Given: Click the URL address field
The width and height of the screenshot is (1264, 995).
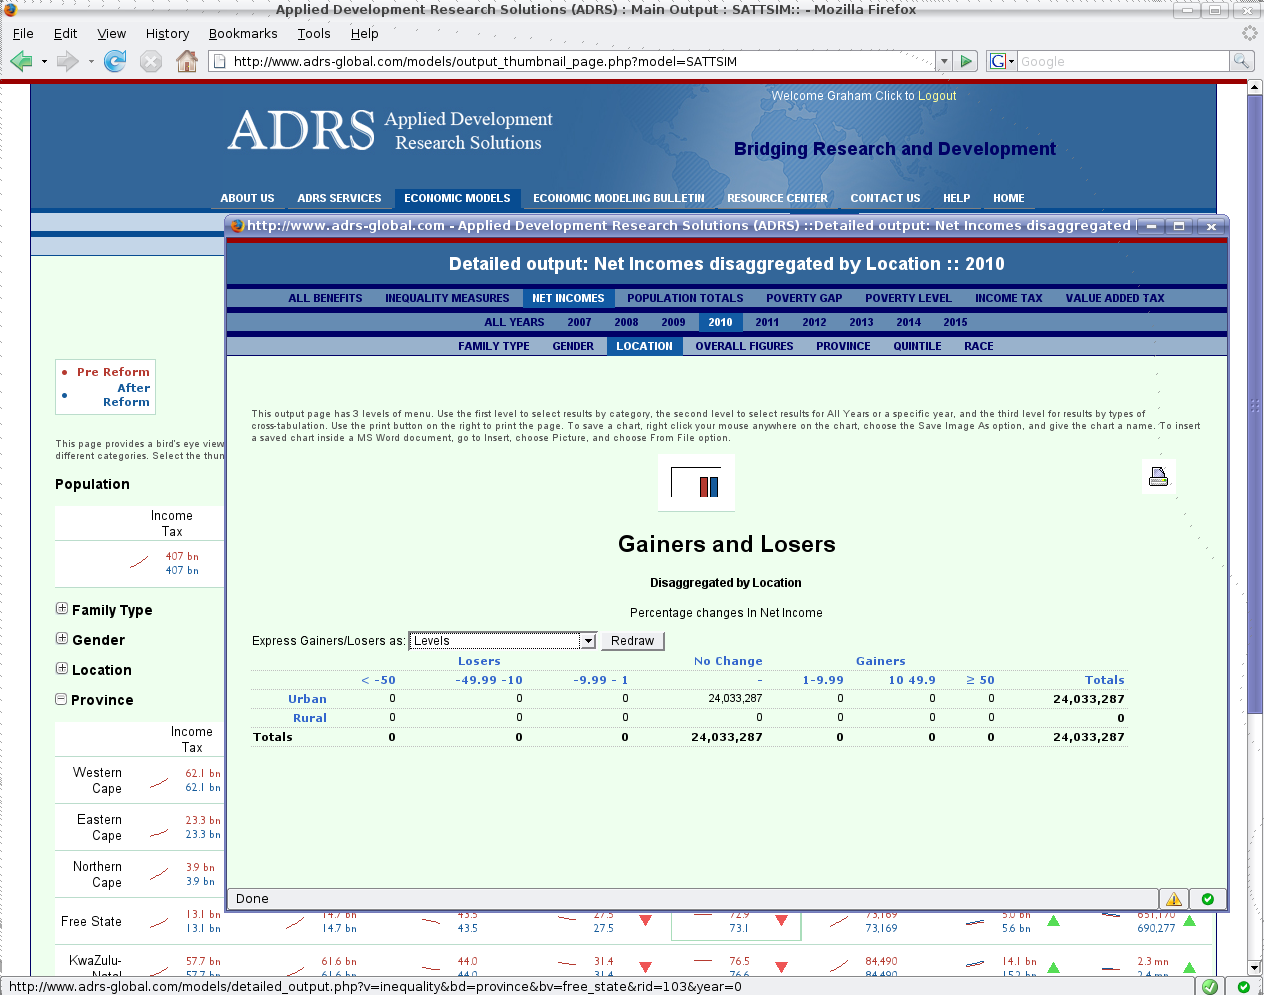Looking at the screenshot, I should (x=580, y=62).
